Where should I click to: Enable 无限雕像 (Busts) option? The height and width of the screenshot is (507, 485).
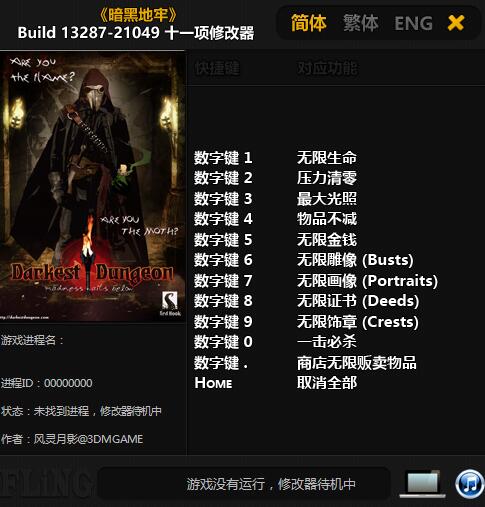tap(355, 260)
